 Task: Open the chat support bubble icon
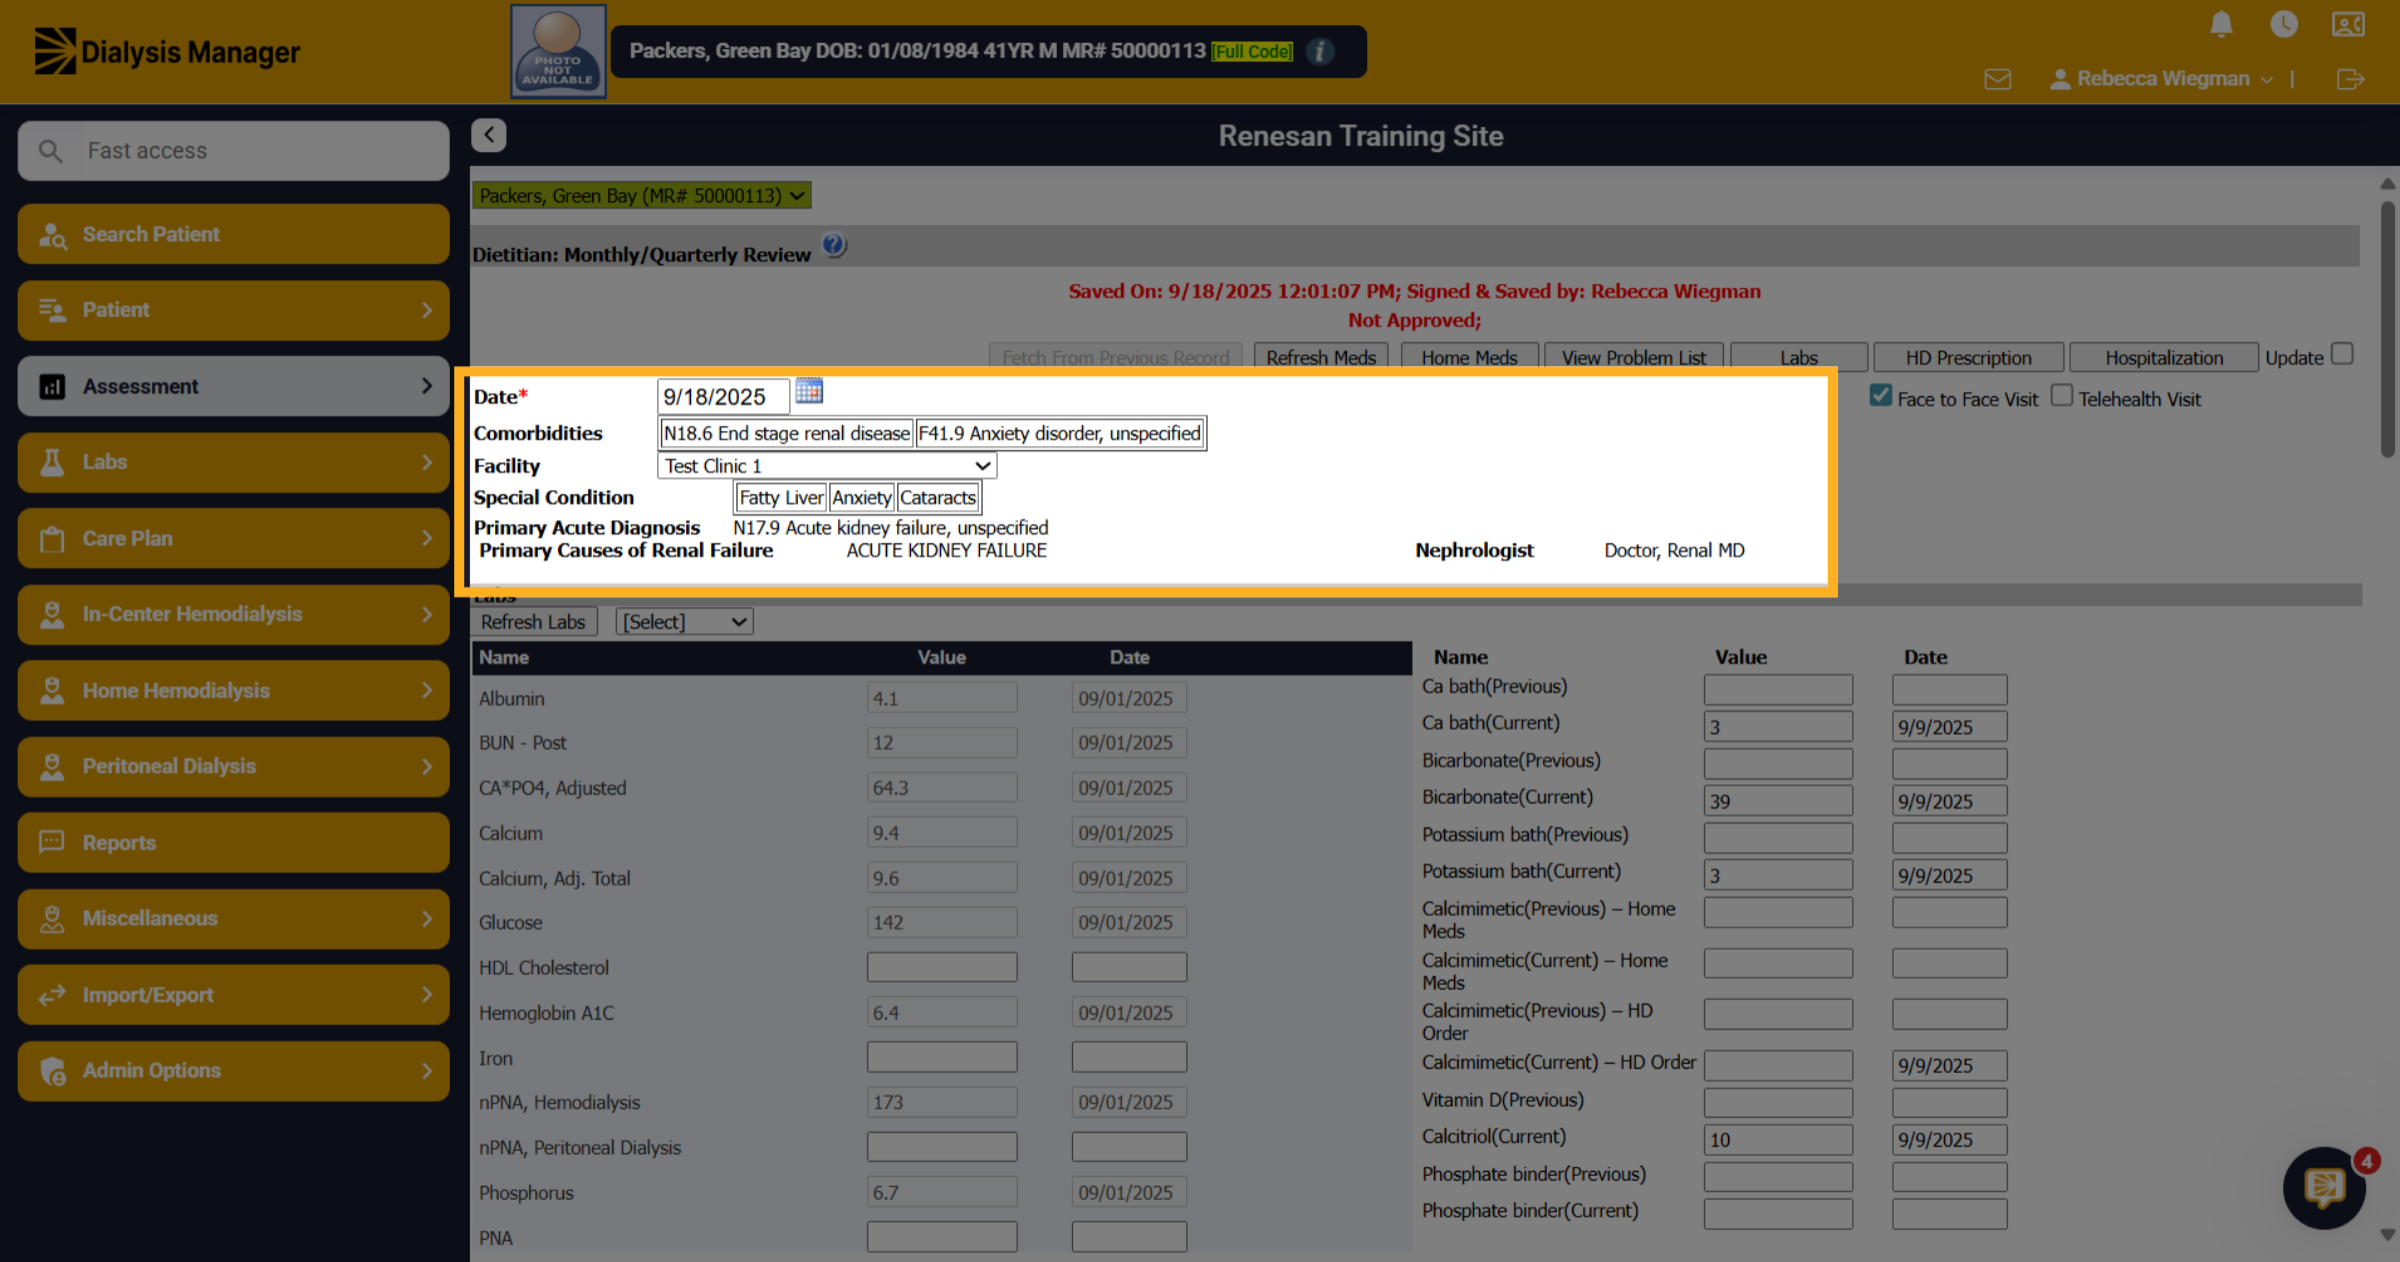(2325, 1187)
